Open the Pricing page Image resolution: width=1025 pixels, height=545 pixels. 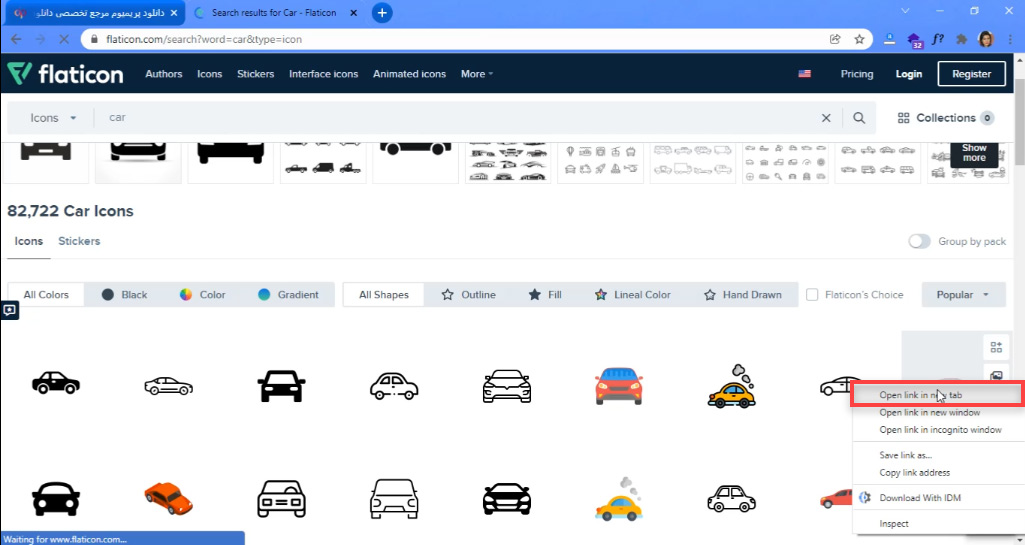tap(857, 74)
